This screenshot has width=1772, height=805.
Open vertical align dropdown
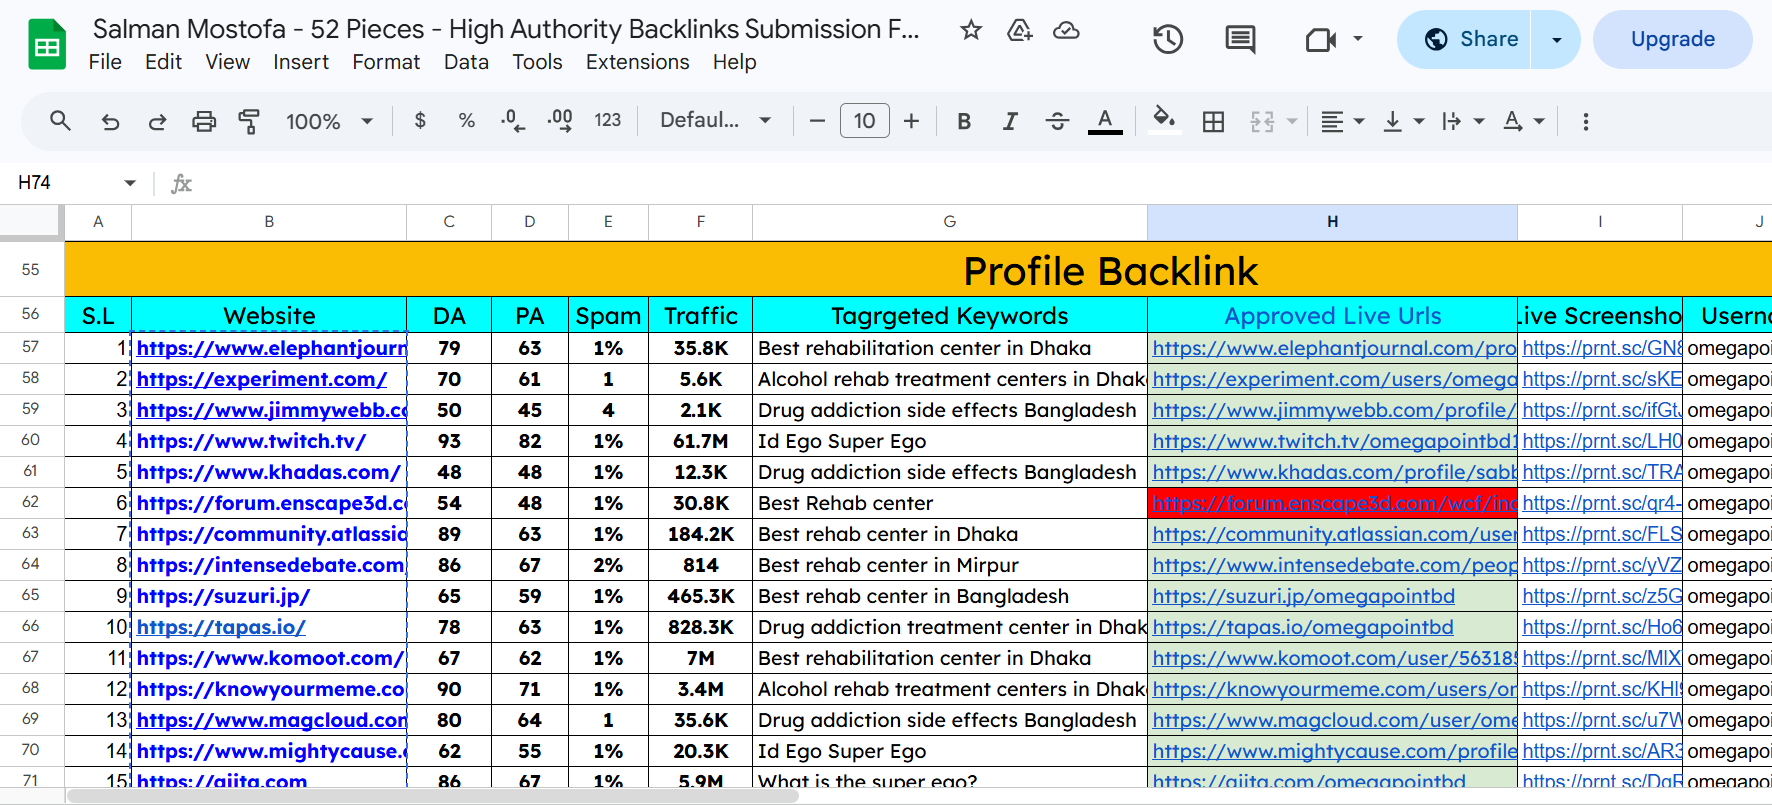[x=1403, y=121]
